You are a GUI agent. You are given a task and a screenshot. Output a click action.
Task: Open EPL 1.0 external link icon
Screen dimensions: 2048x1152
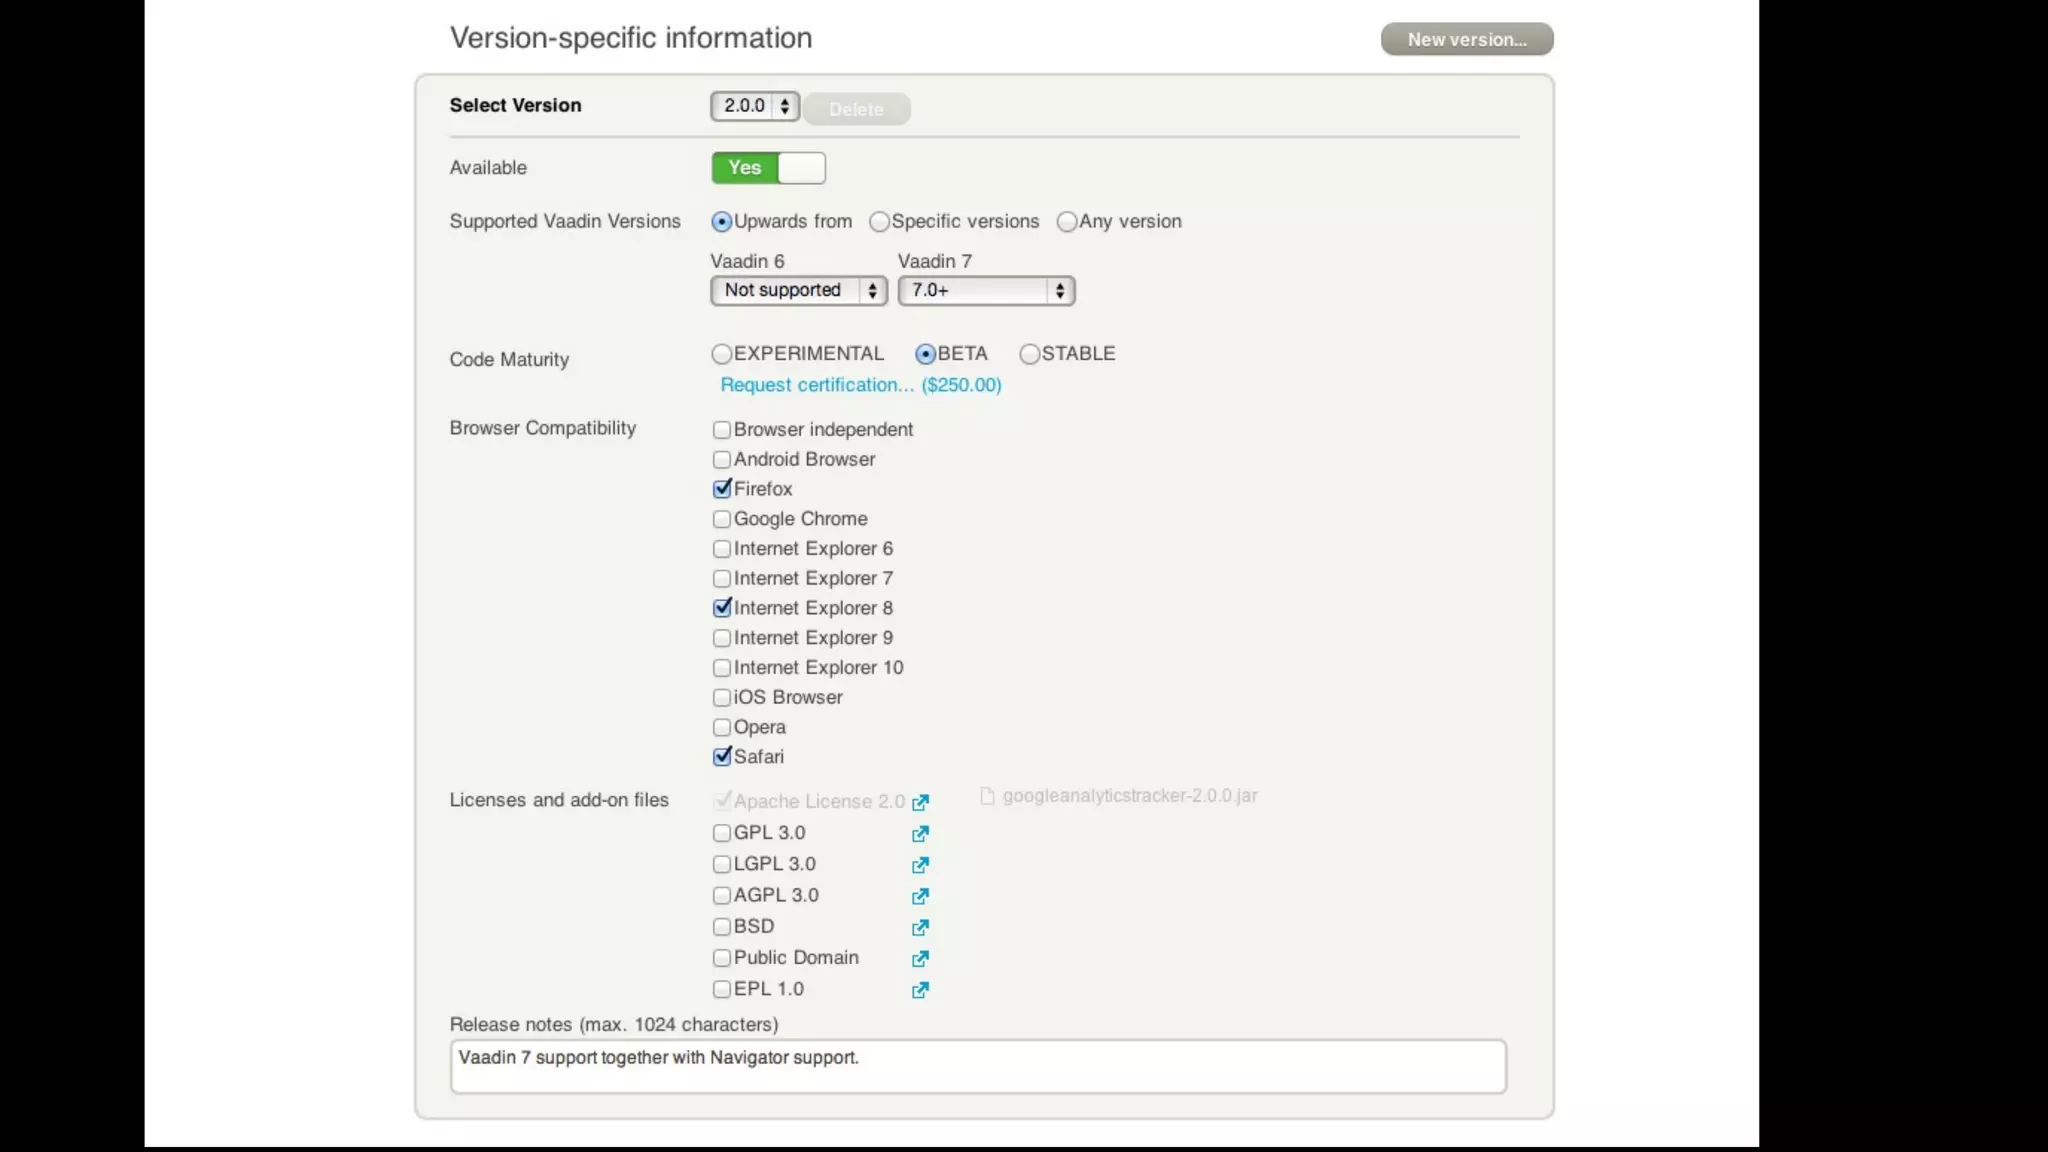pos(920,990)
